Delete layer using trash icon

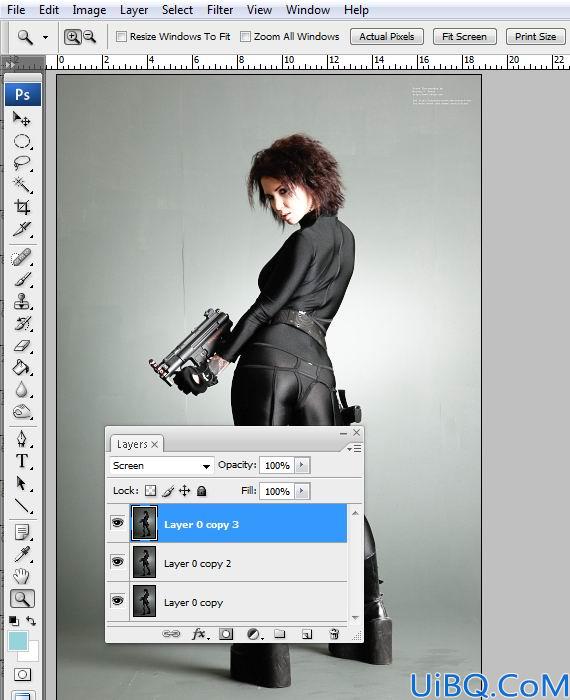pos(334,634)
